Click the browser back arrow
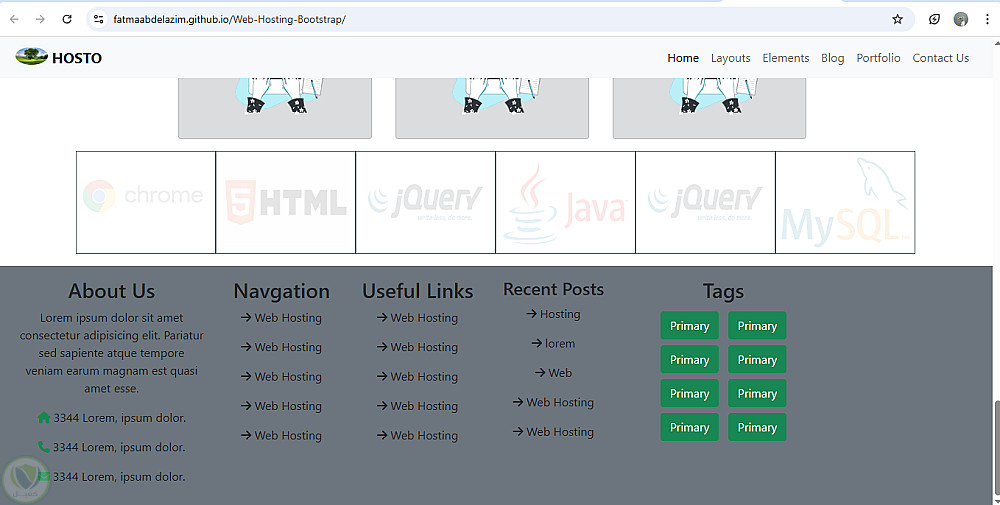This screenshot has height=505, width=1000. click(14, 19)
